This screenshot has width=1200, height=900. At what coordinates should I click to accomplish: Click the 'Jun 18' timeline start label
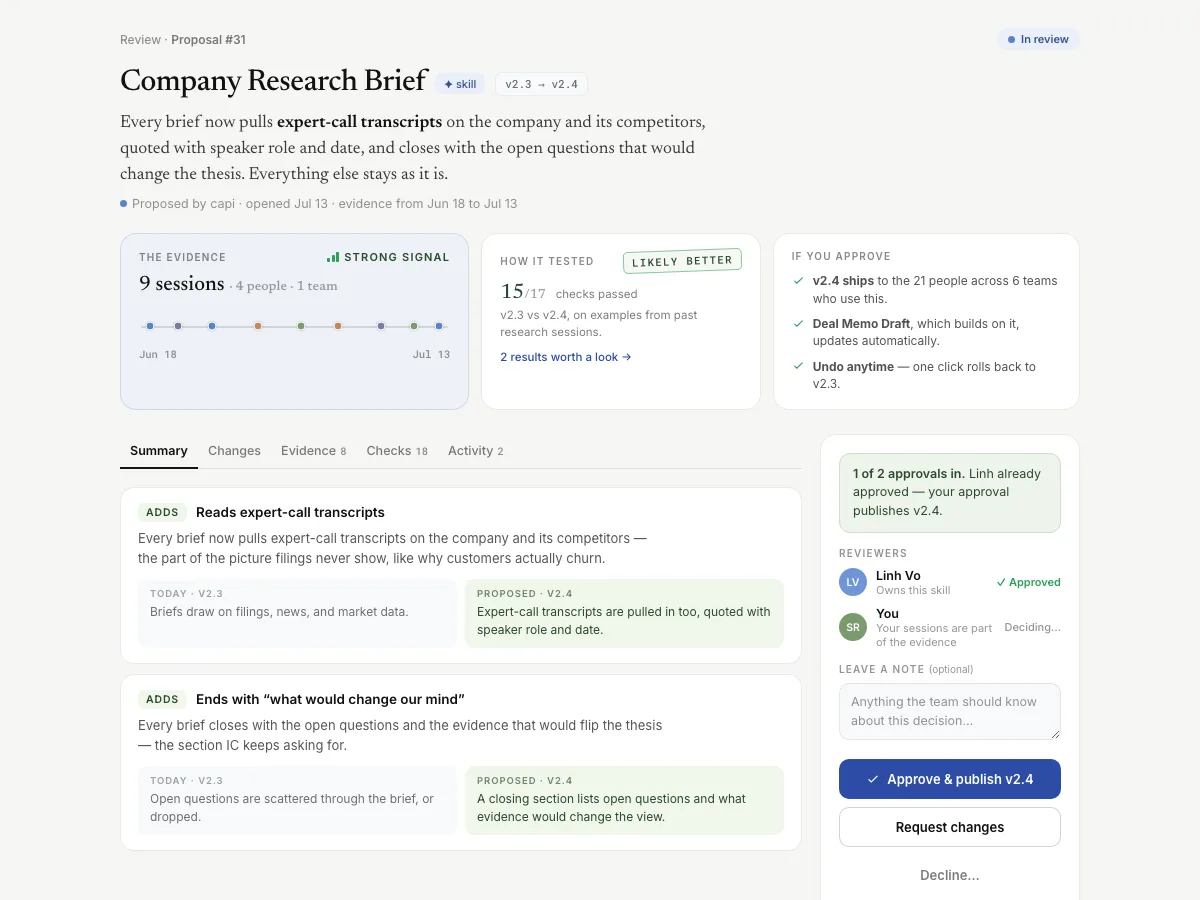pyautogui.click(x=158, y=355)
